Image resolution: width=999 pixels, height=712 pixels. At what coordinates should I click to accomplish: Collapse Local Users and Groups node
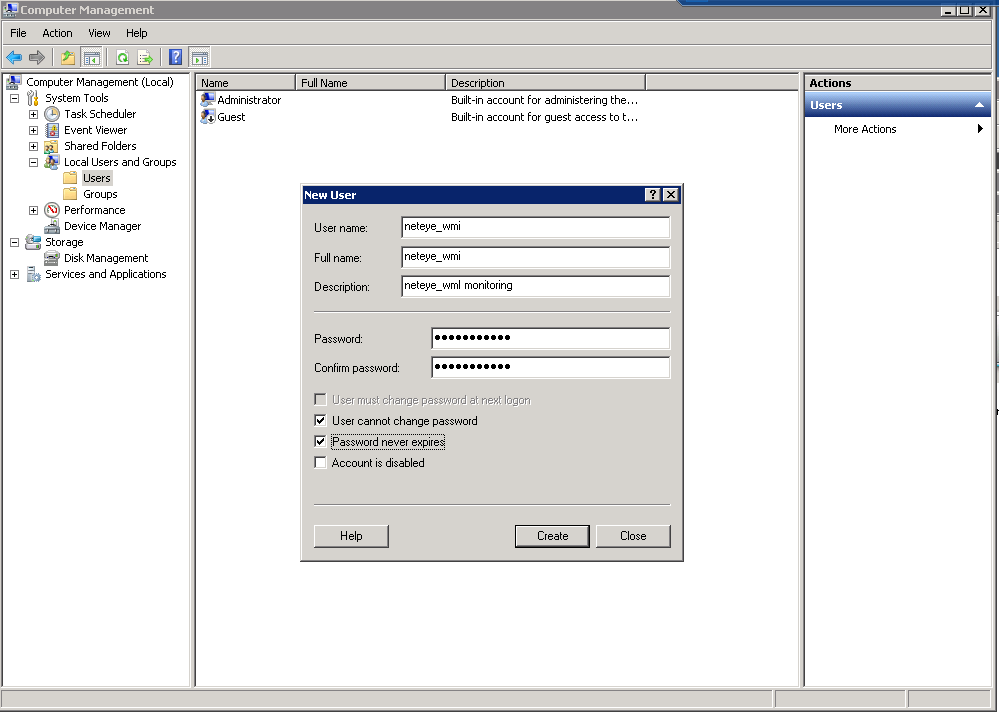34,162
